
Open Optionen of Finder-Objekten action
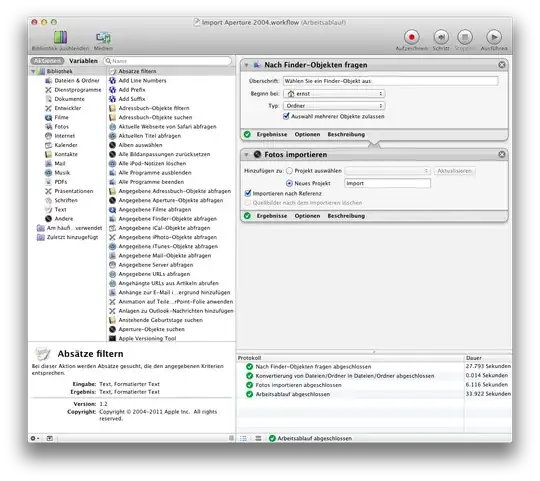pyautogui.click(x=307, y=135)
